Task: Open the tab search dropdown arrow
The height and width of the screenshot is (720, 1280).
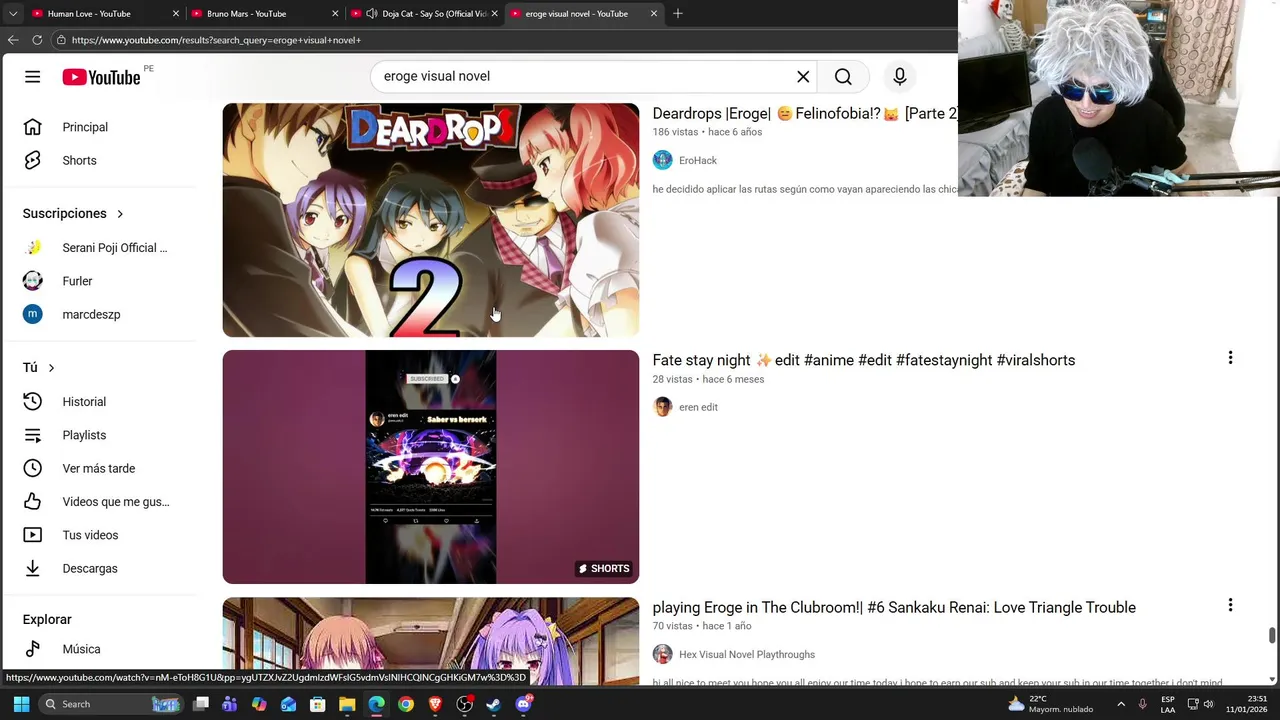Action: click(x=13, y=14)
